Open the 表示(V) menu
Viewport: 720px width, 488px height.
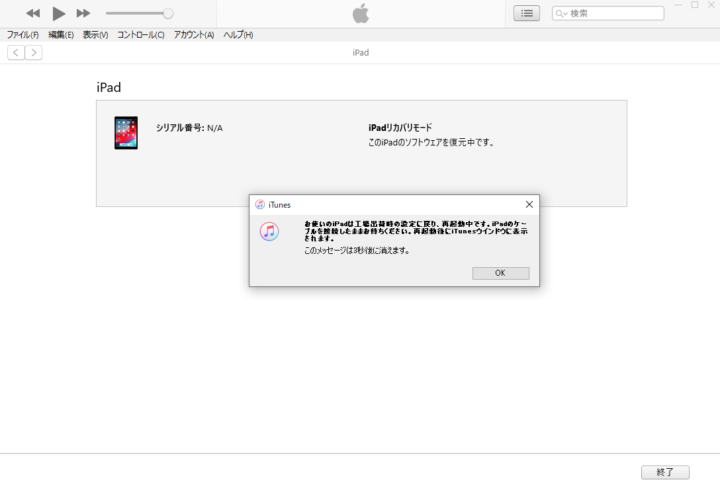click(95, 35)
